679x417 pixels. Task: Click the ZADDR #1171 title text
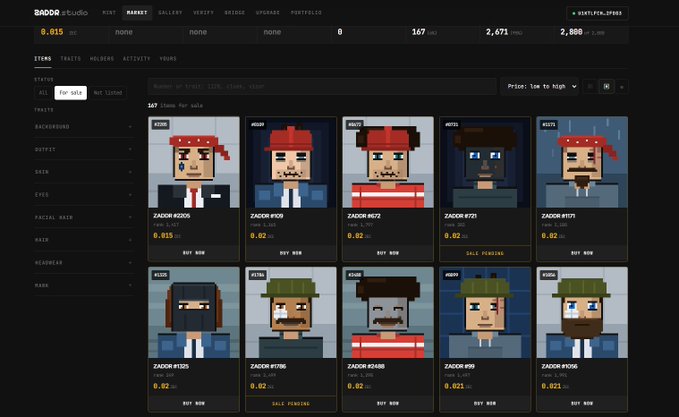558,216
